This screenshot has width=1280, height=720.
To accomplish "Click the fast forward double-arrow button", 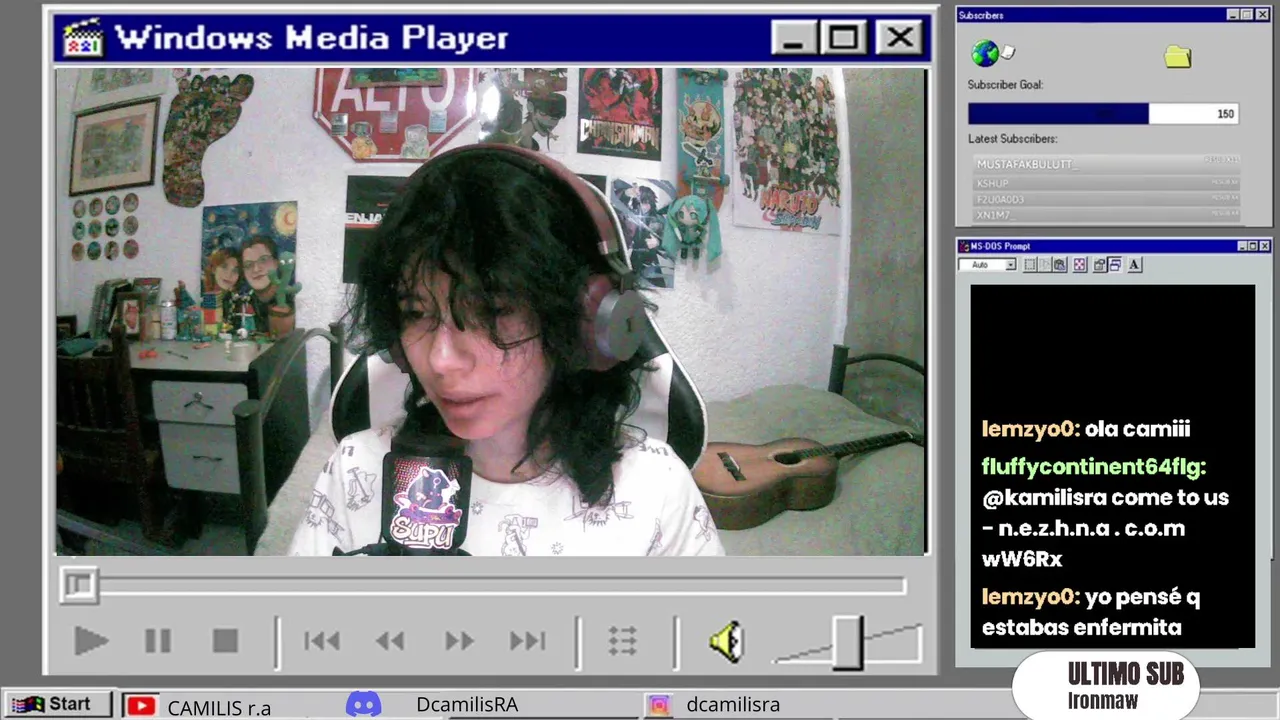I will [459, 641].
